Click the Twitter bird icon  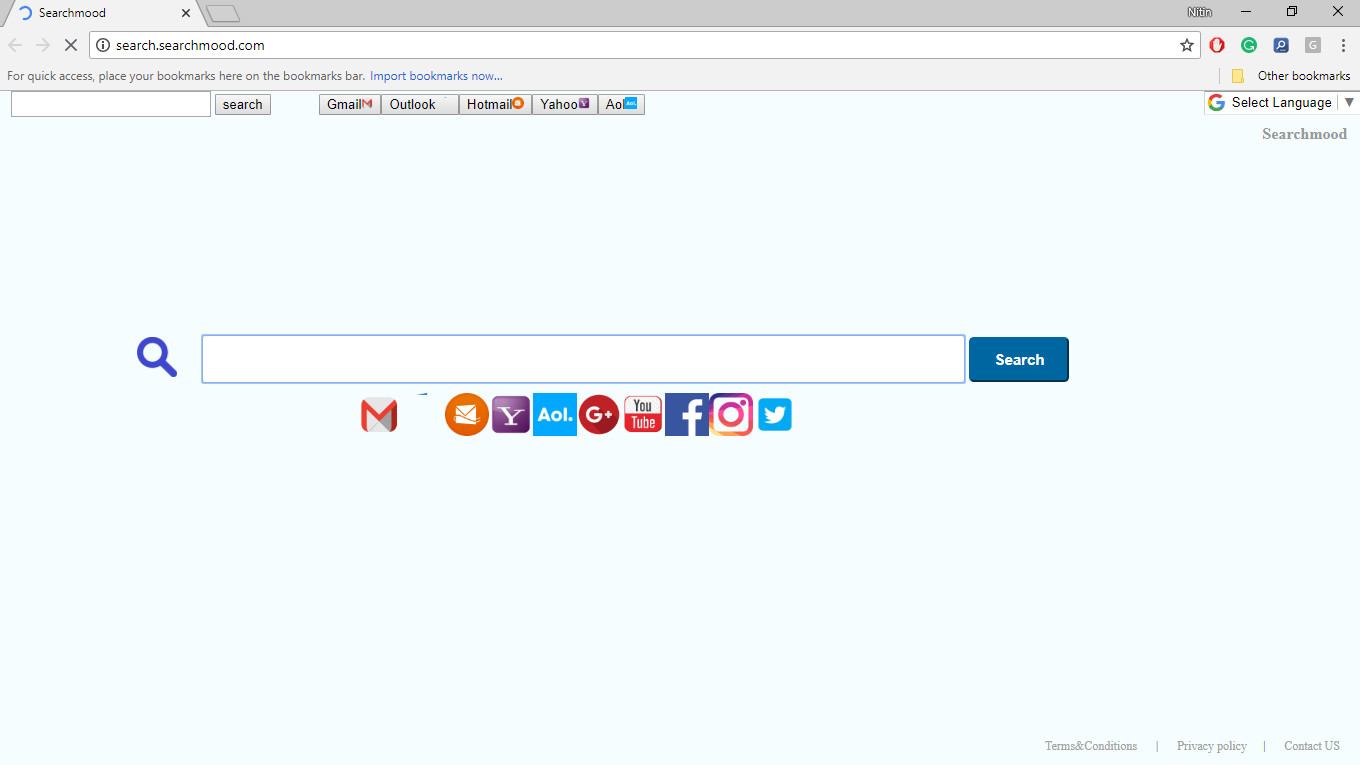(x=775, y=414)
